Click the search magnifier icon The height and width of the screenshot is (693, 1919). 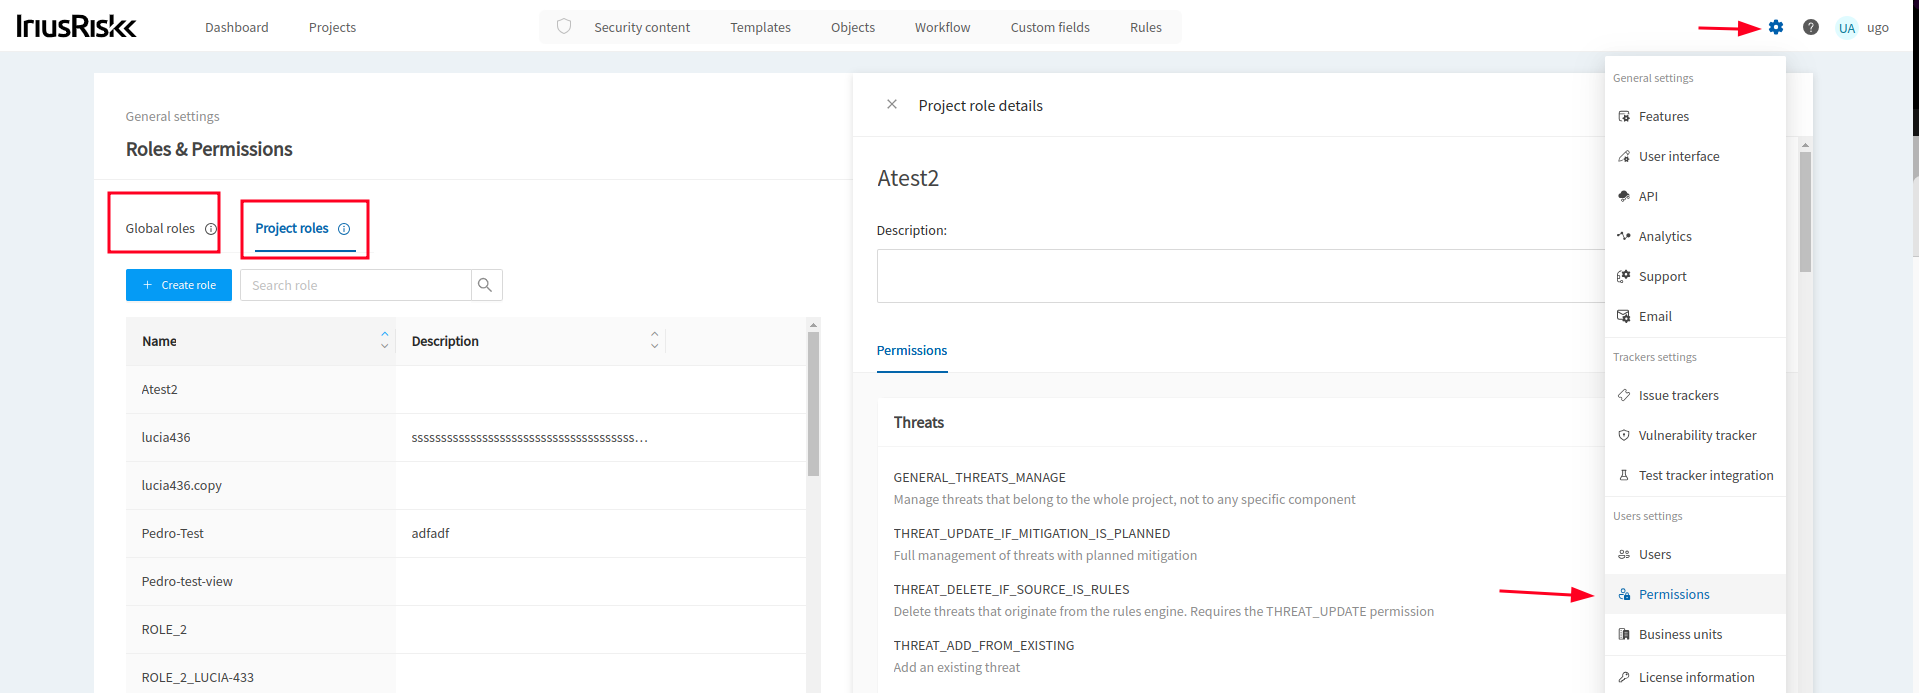click(x=486, y=285)
